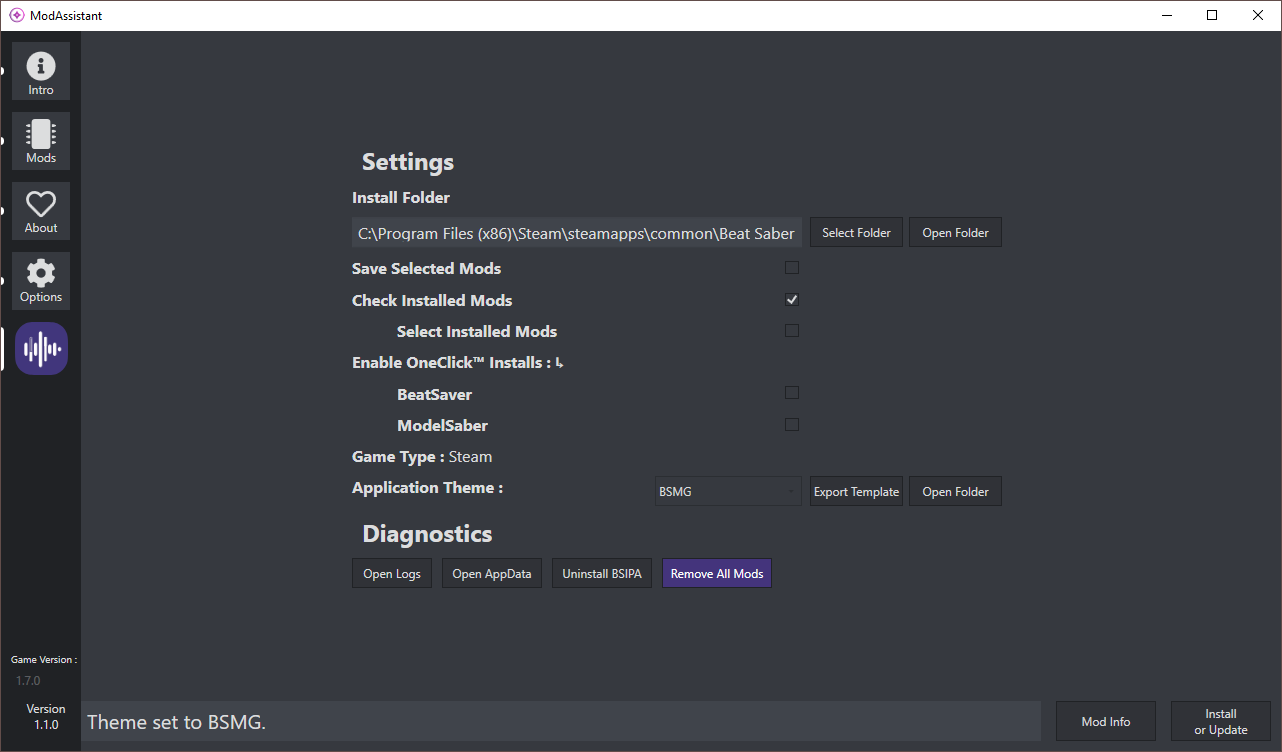
Task: Click the Diagnostics heading
Action: (x=427, y=533)
